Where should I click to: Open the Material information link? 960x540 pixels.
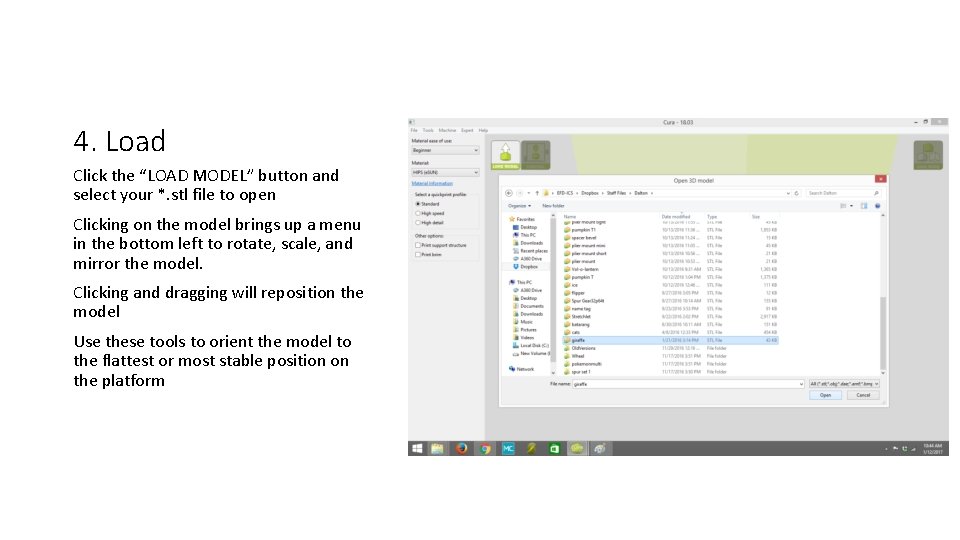click(x=432, y=183)
